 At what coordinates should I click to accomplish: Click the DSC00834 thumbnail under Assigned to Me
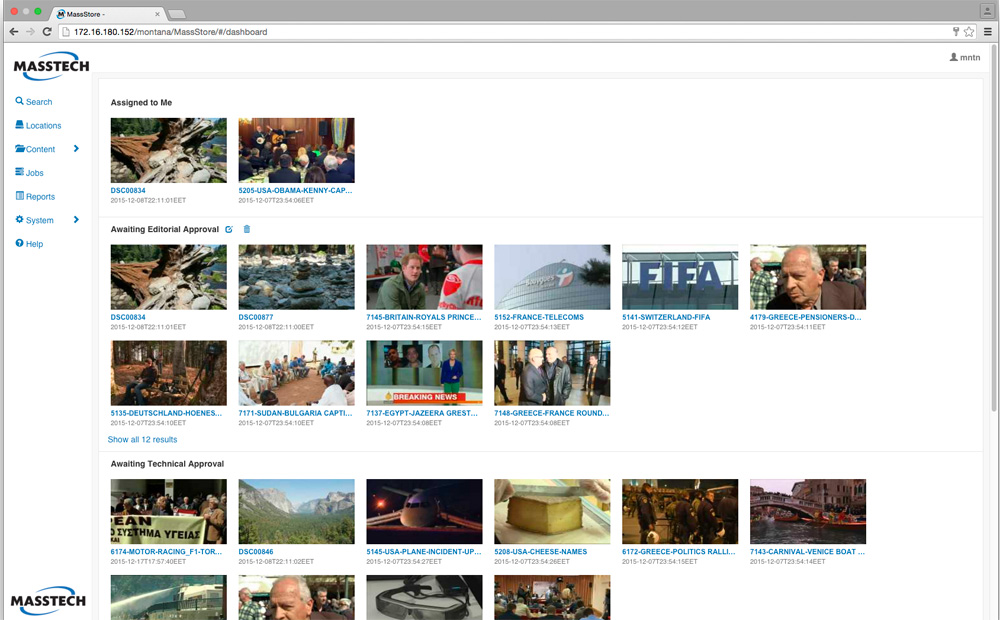click(x=168, y=150)
